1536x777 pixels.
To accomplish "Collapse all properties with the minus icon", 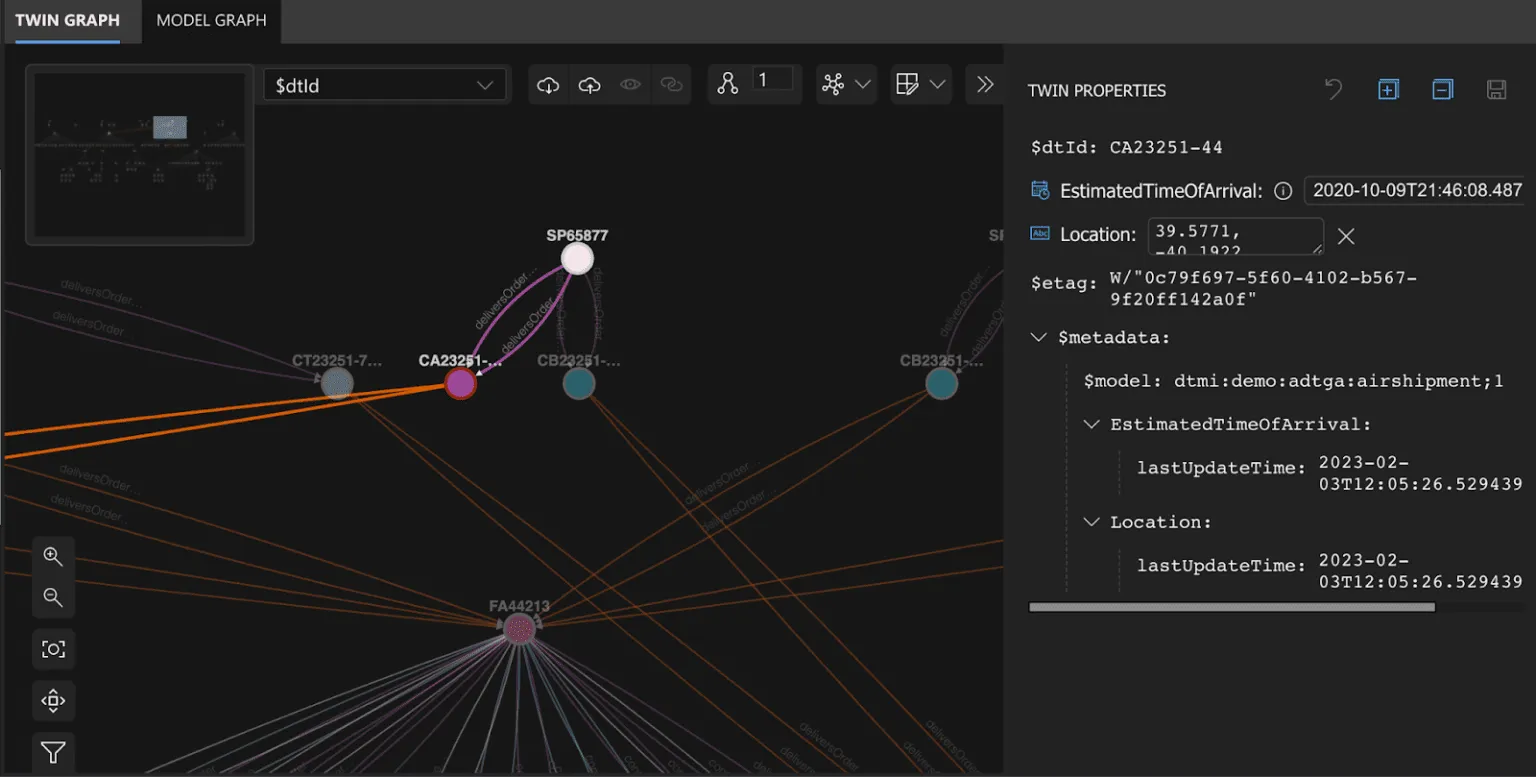I will (1442, 89).
